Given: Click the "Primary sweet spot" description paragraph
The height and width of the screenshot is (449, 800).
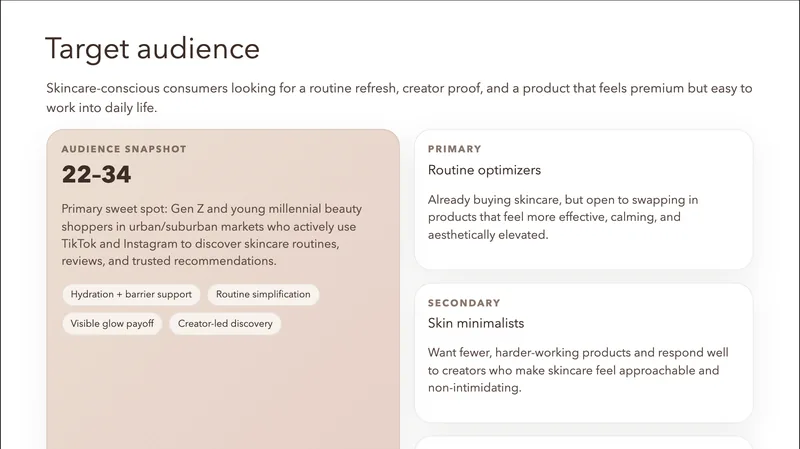Looking at the screenshot, I should [211, 235].
